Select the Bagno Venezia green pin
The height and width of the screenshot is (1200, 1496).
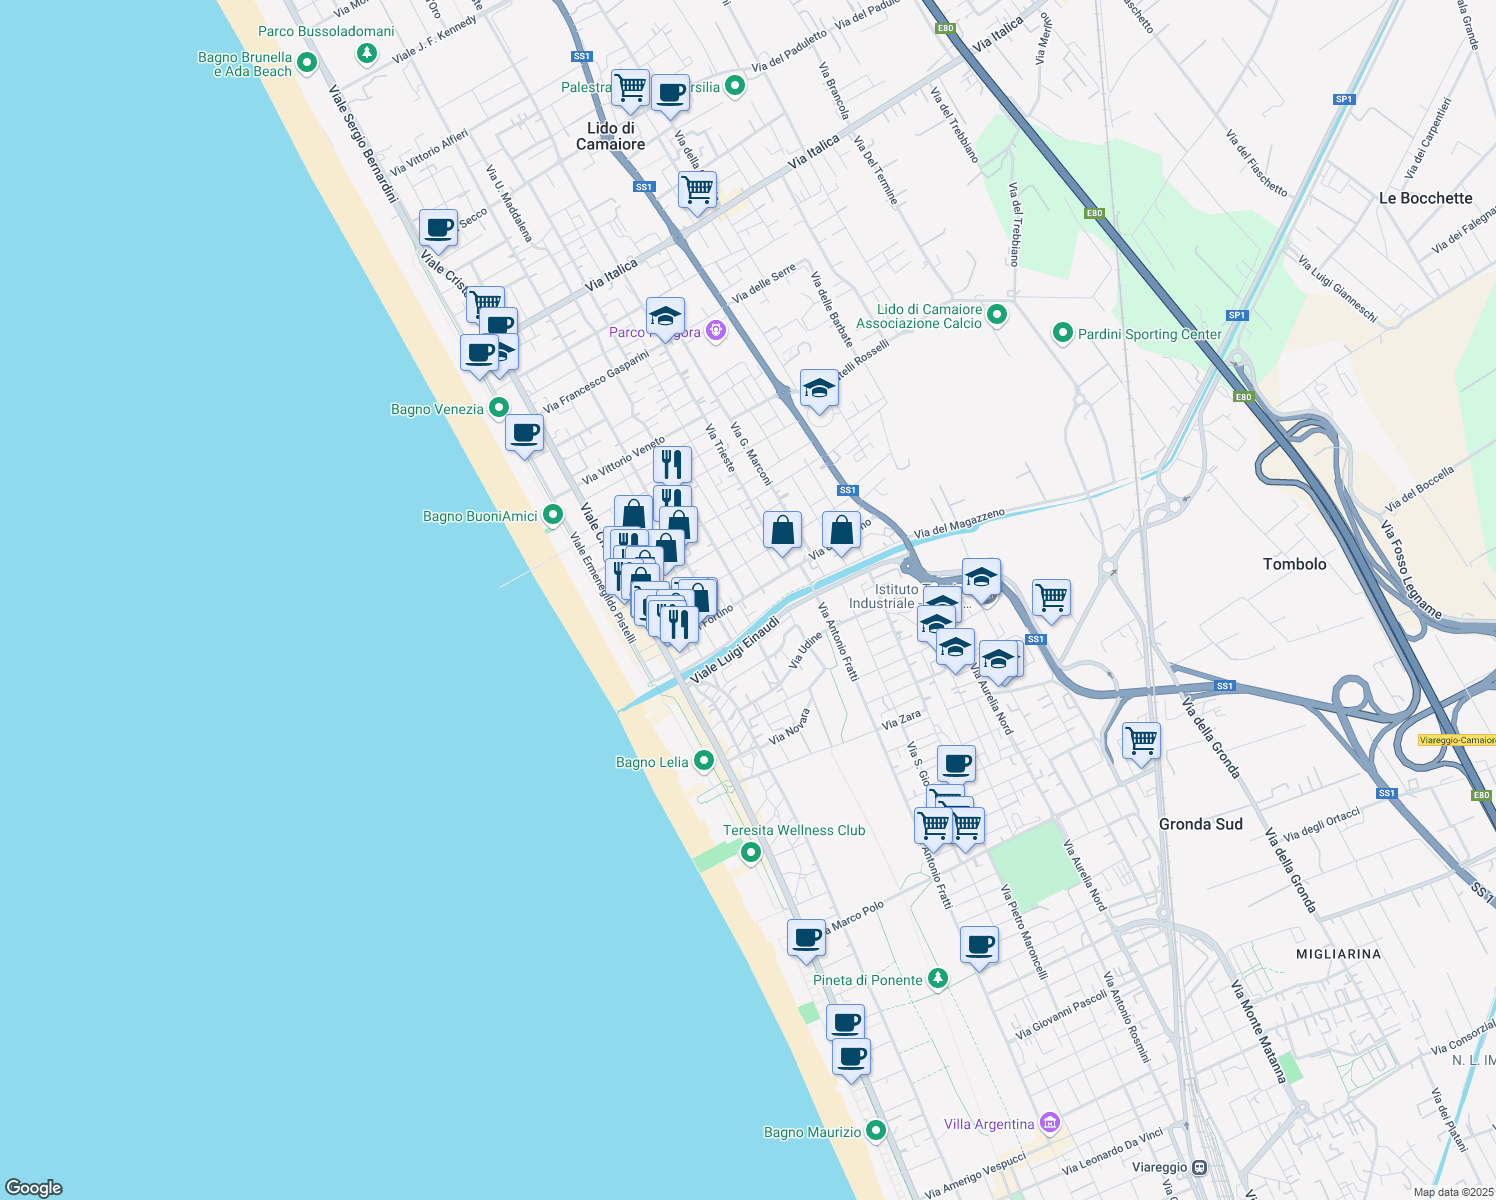point(498,408)
